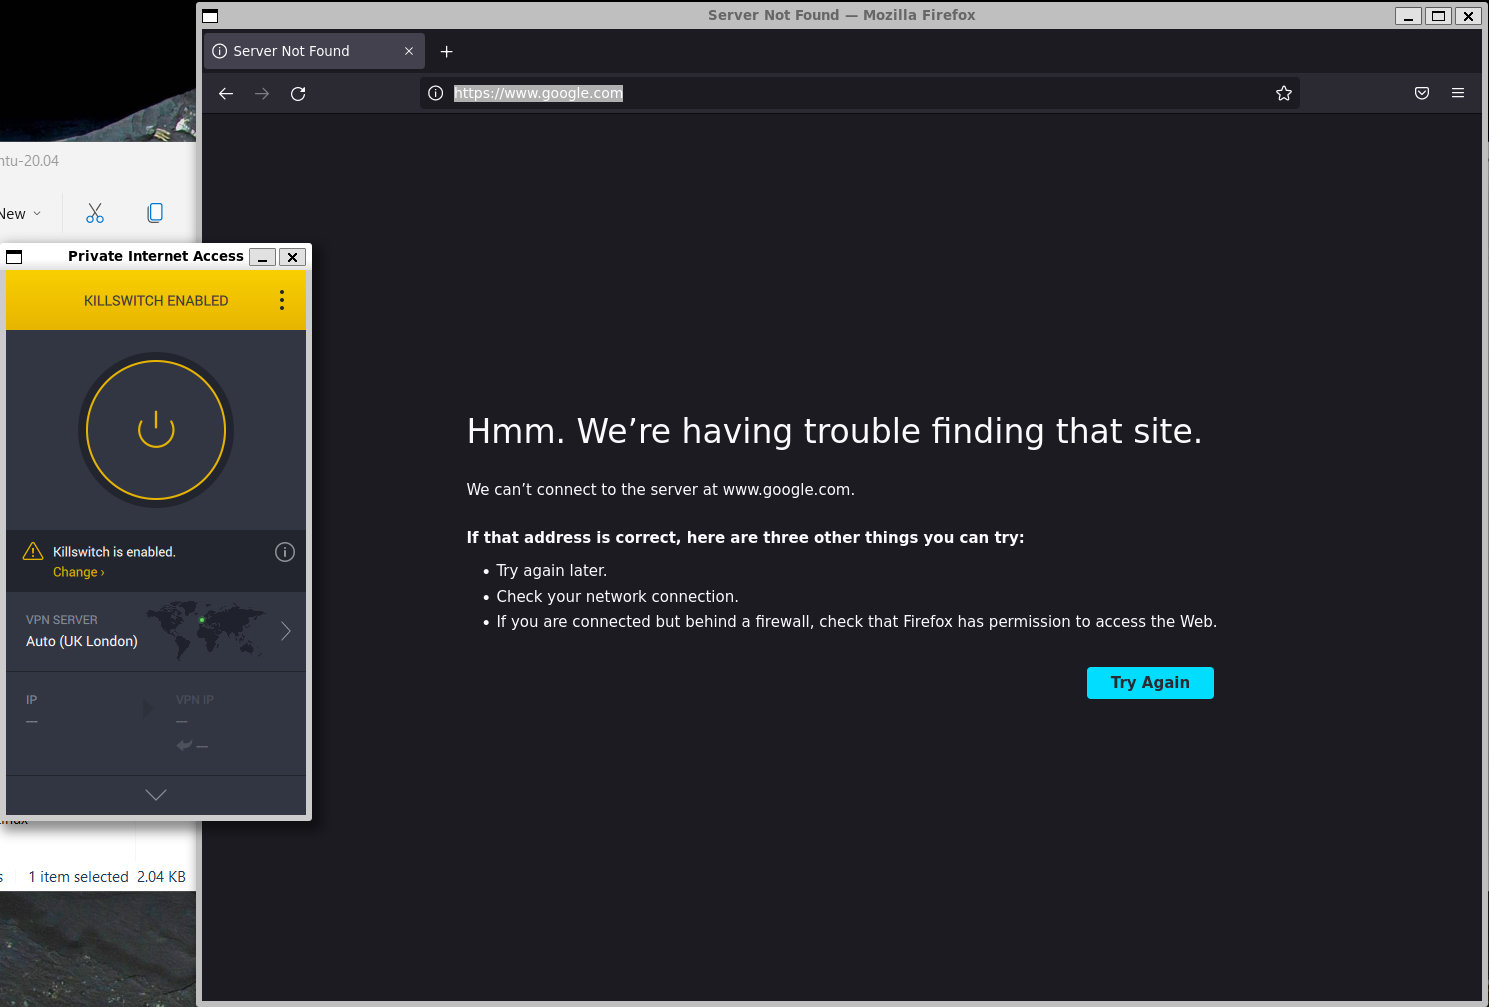This screenshot has width=1489, height=1007.
Task: Click the 'Killswitch is enabled.' message
Action: pyautogui.click(x=114, y=552)
